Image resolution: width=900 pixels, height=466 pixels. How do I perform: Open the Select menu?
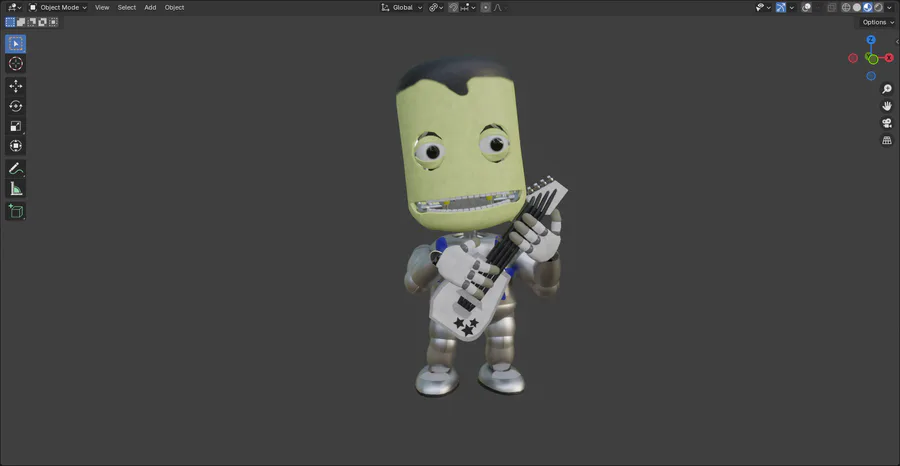(127, 7)
